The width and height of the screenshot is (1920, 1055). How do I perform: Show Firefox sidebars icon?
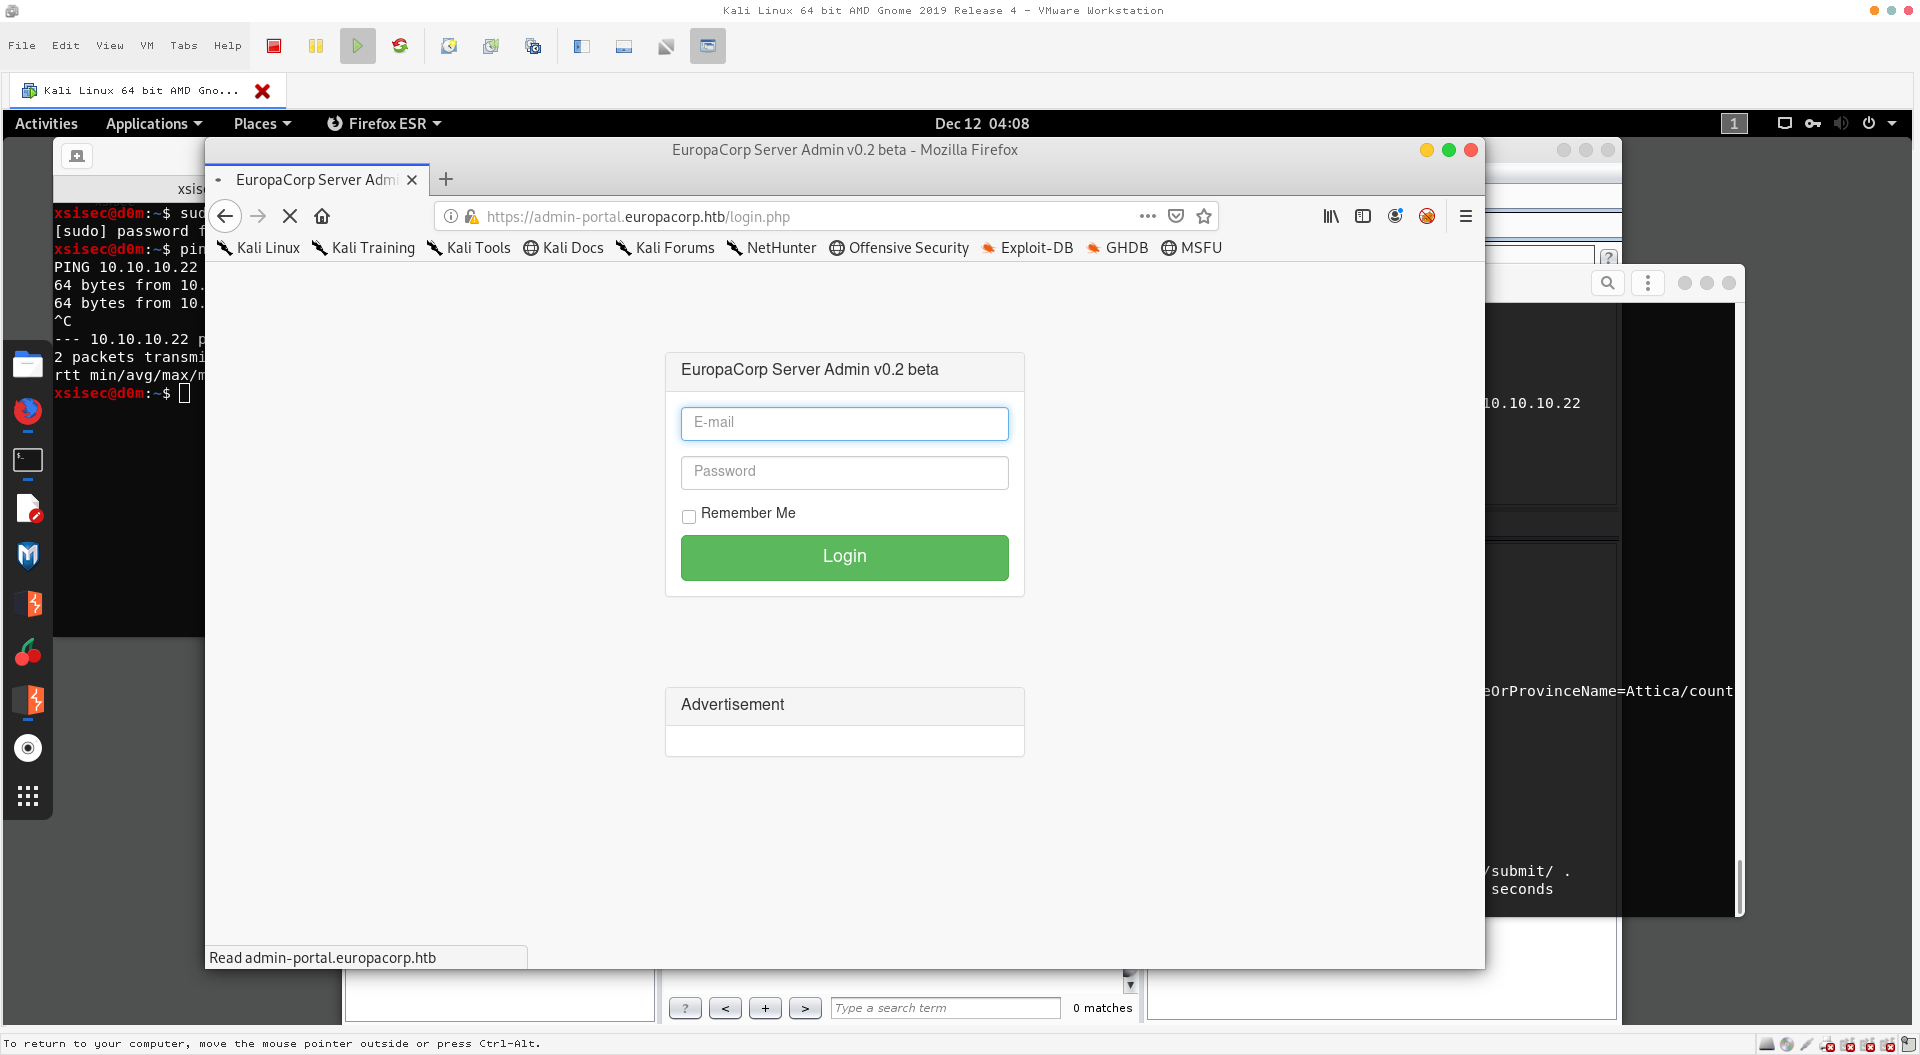coord(1363,216)
